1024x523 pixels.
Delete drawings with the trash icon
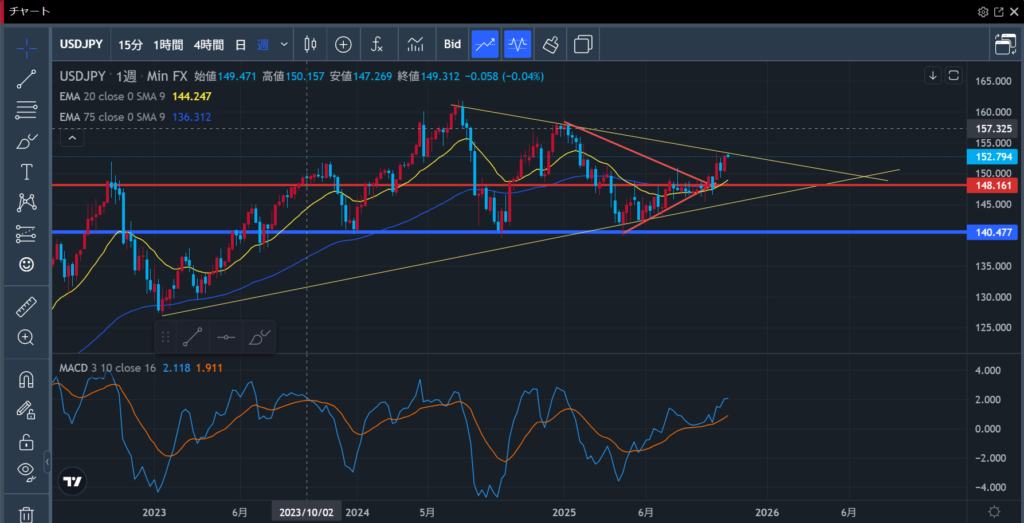click(x=27, y=514)
